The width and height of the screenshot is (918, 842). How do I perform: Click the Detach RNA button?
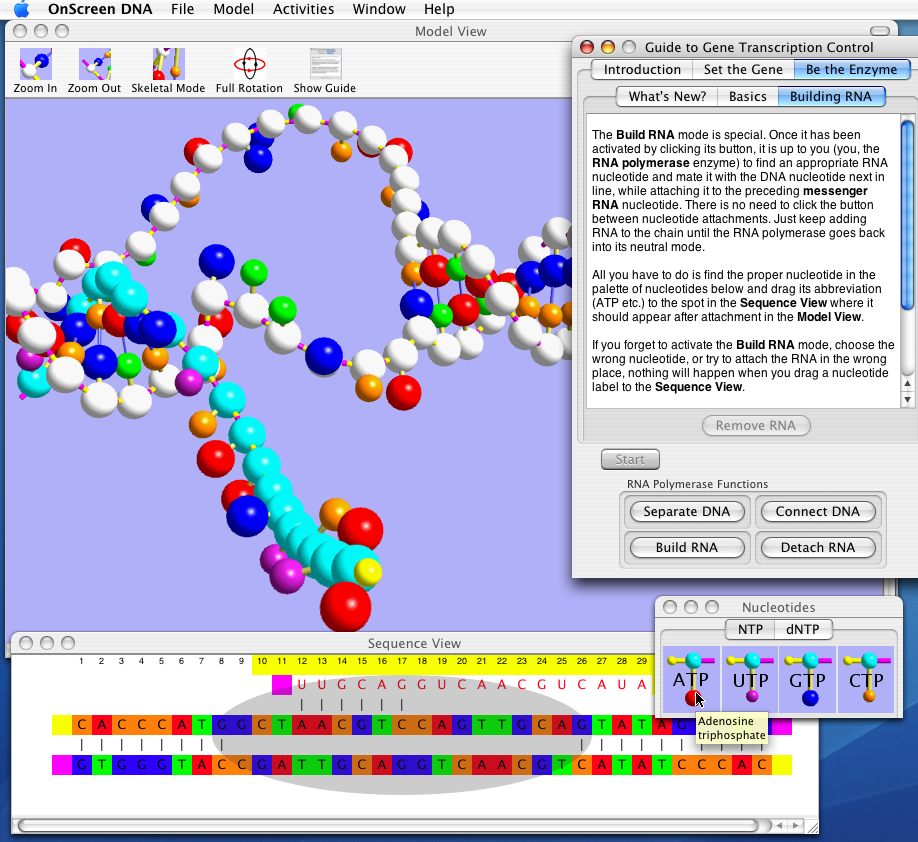818,547
